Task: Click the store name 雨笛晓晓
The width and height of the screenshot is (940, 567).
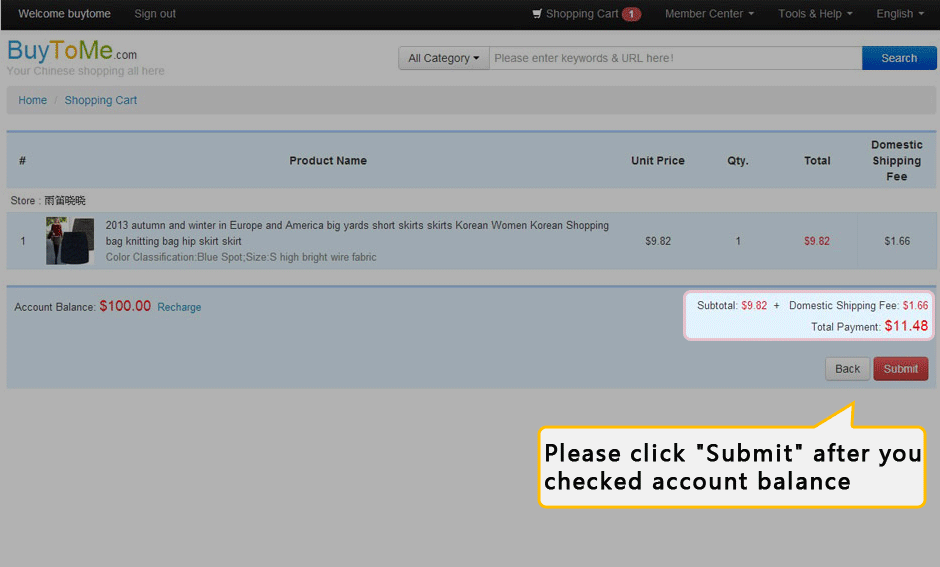Action: click(65, 201)
